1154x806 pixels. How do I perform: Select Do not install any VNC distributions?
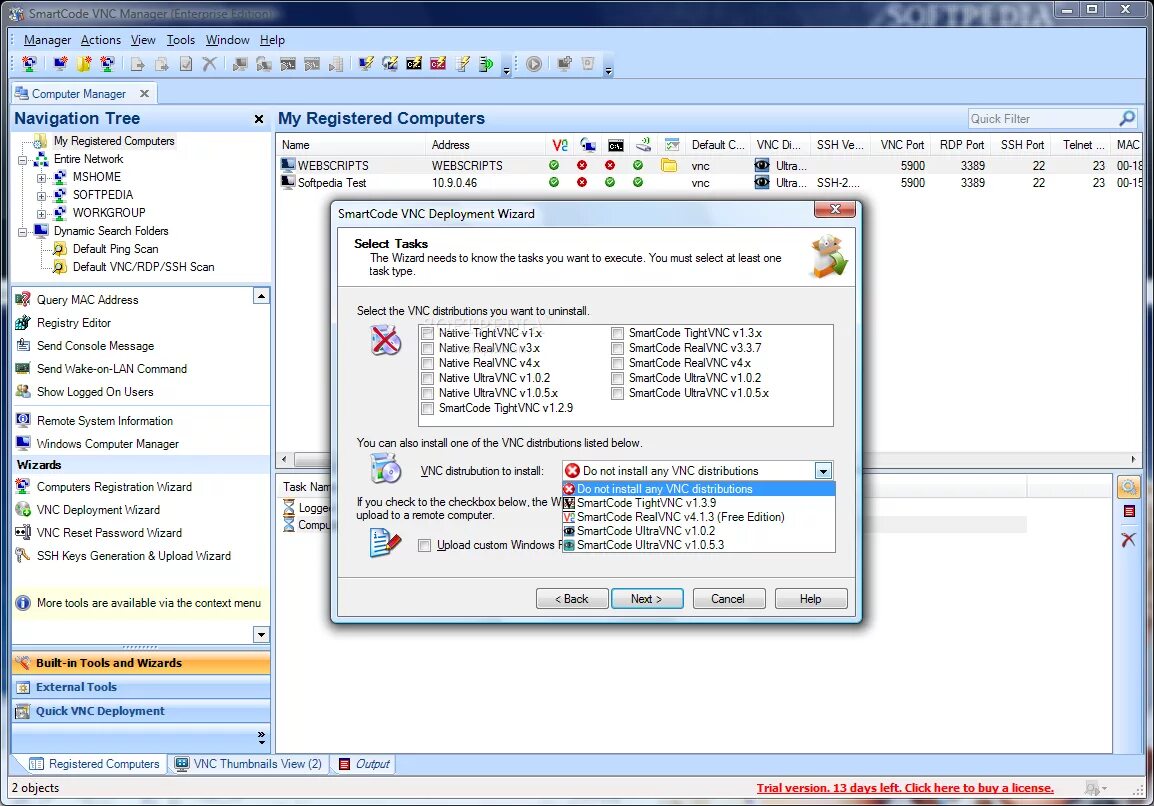click(698, 489)
